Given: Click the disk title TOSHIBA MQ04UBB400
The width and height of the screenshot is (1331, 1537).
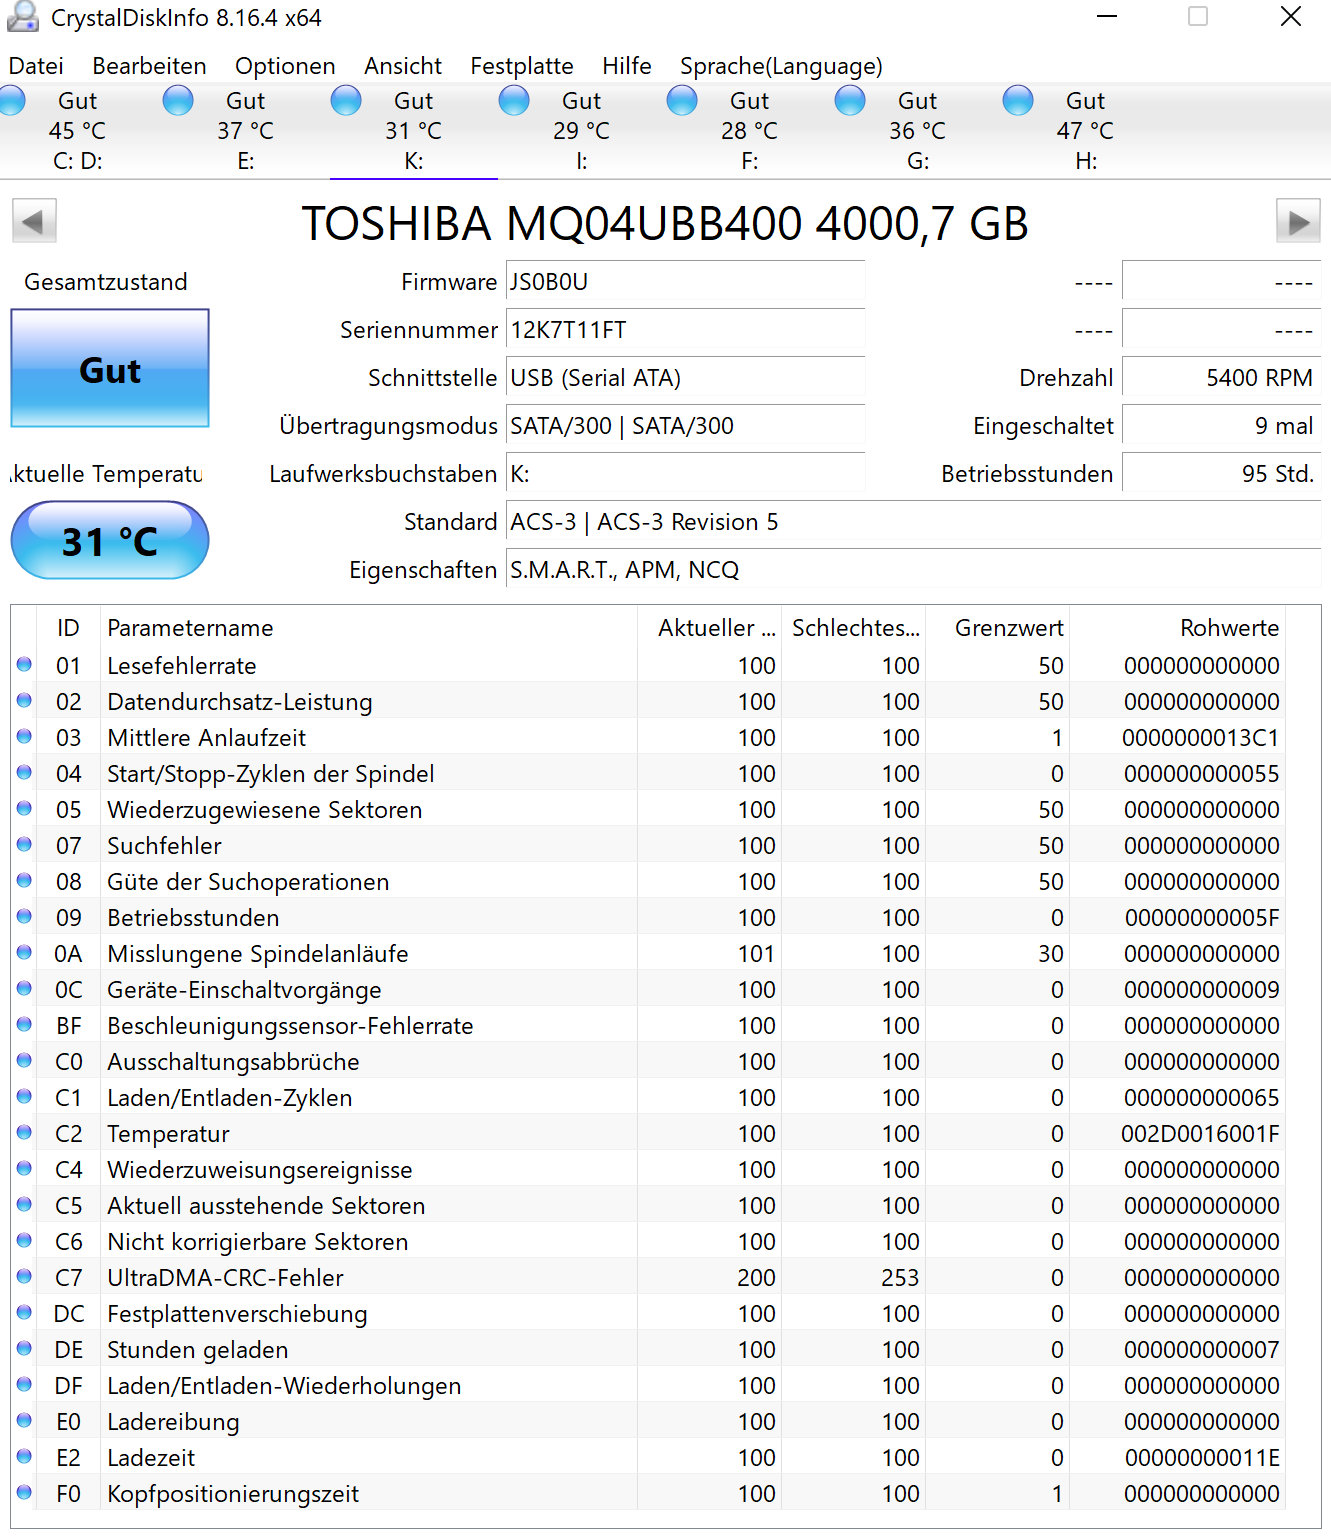Looking at the screenshot, I should pos(665,223).
